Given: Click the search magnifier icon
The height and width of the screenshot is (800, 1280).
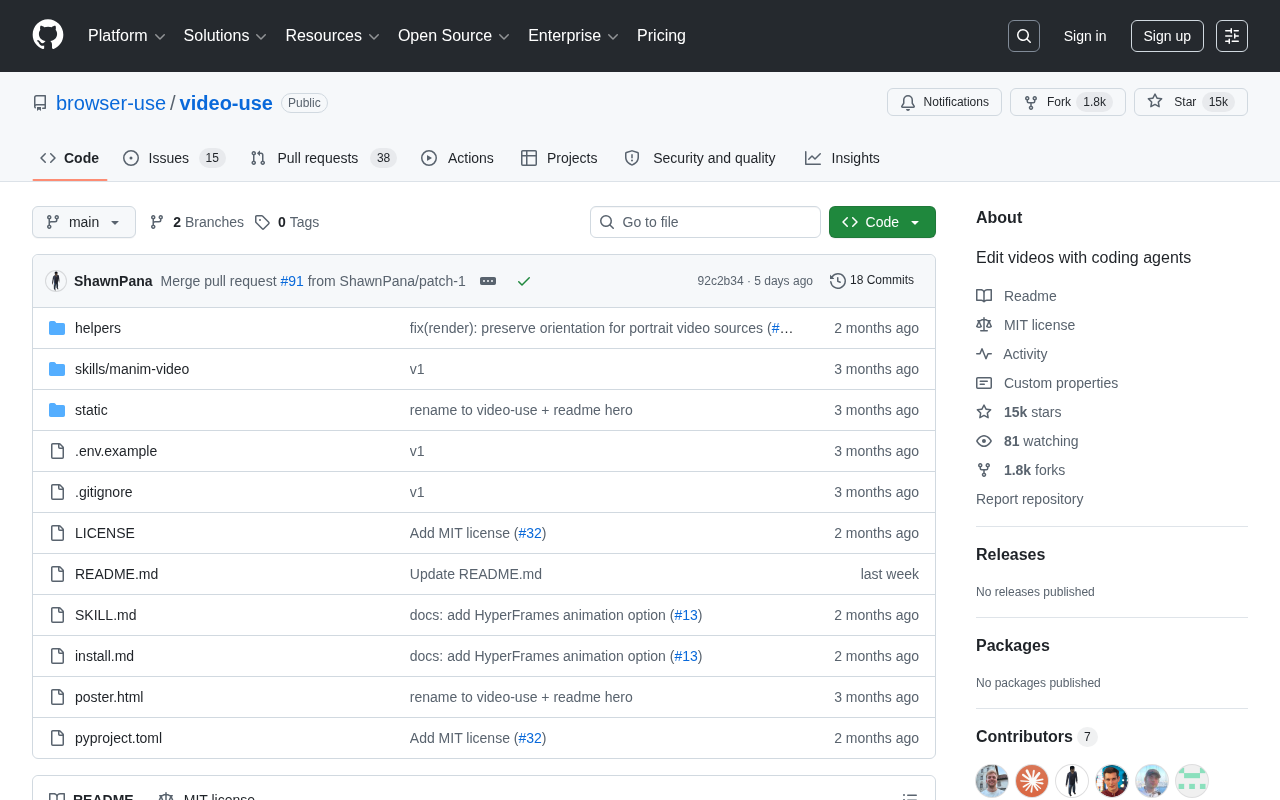Looking at the screenshot, I should 1024,36.
